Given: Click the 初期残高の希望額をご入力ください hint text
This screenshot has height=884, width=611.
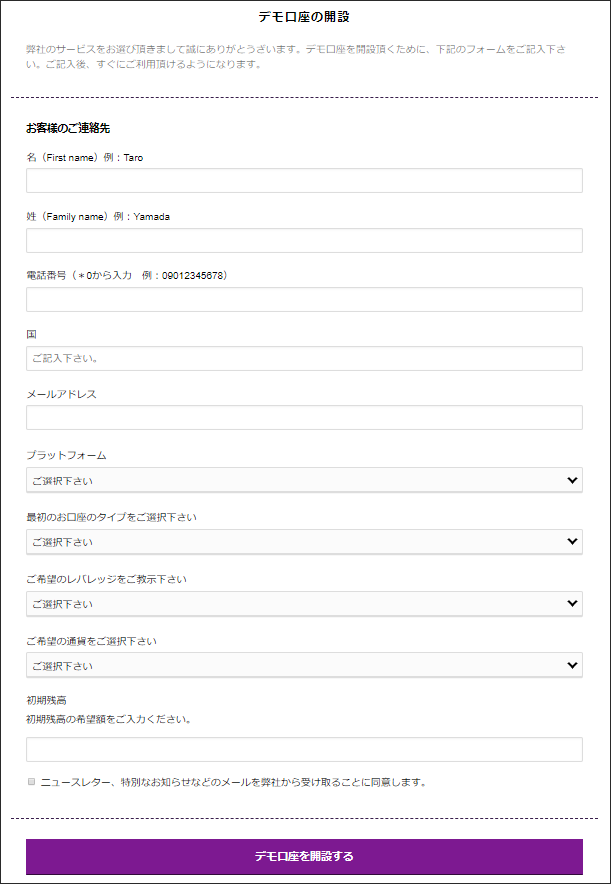Looking at the screenshot, I should (108, 720).
